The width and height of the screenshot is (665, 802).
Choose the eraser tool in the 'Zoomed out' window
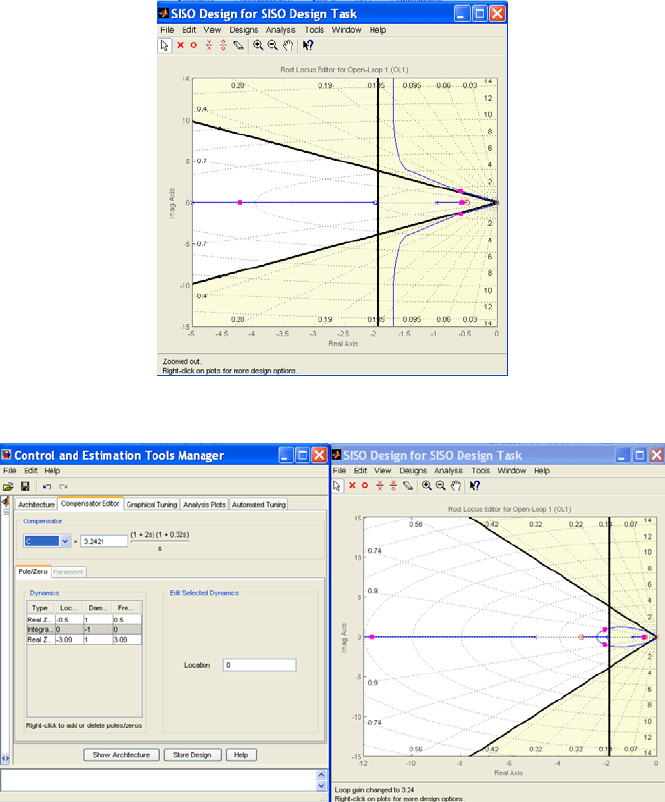(x=238, y=46)
